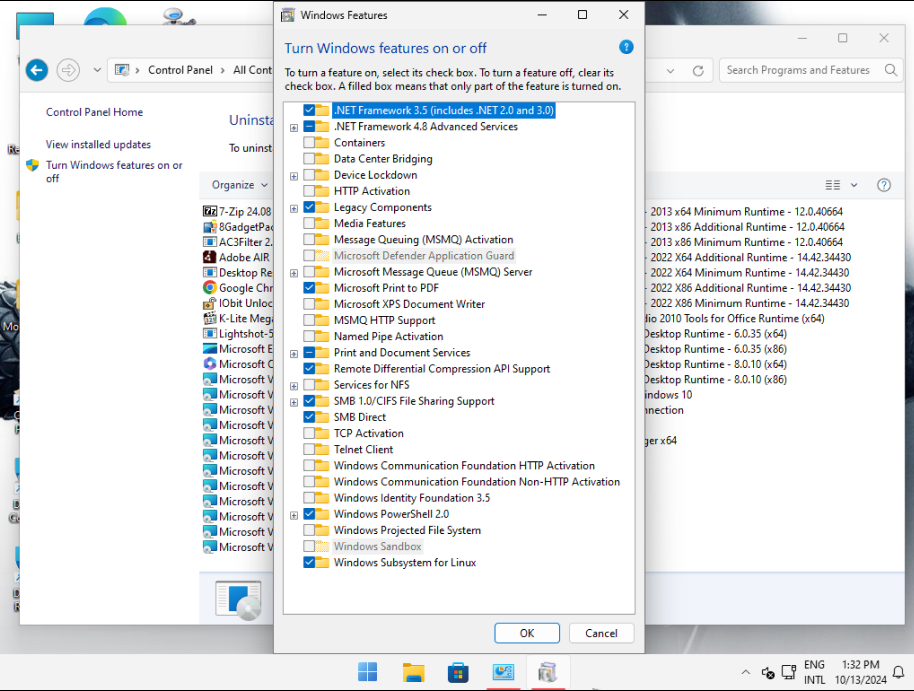Screen dimensions: 914x691
Task: Select Named Pipe Activation feature row
Action: click(388, 336)
